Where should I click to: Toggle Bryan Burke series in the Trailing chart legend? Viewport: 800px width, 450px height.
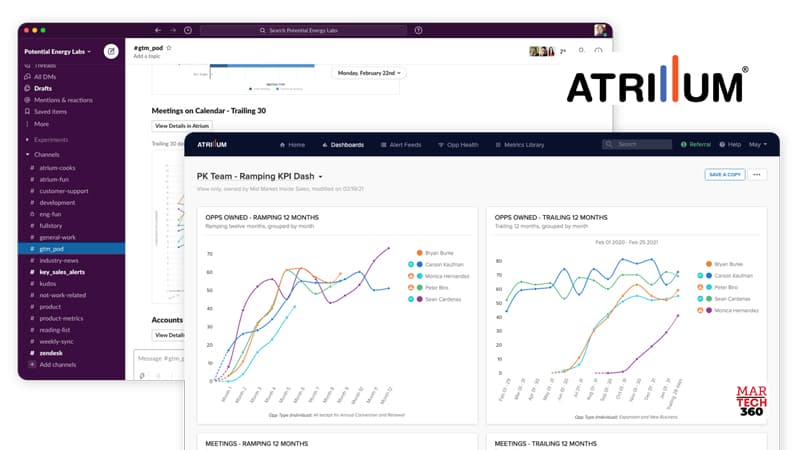tap(724, 264)
